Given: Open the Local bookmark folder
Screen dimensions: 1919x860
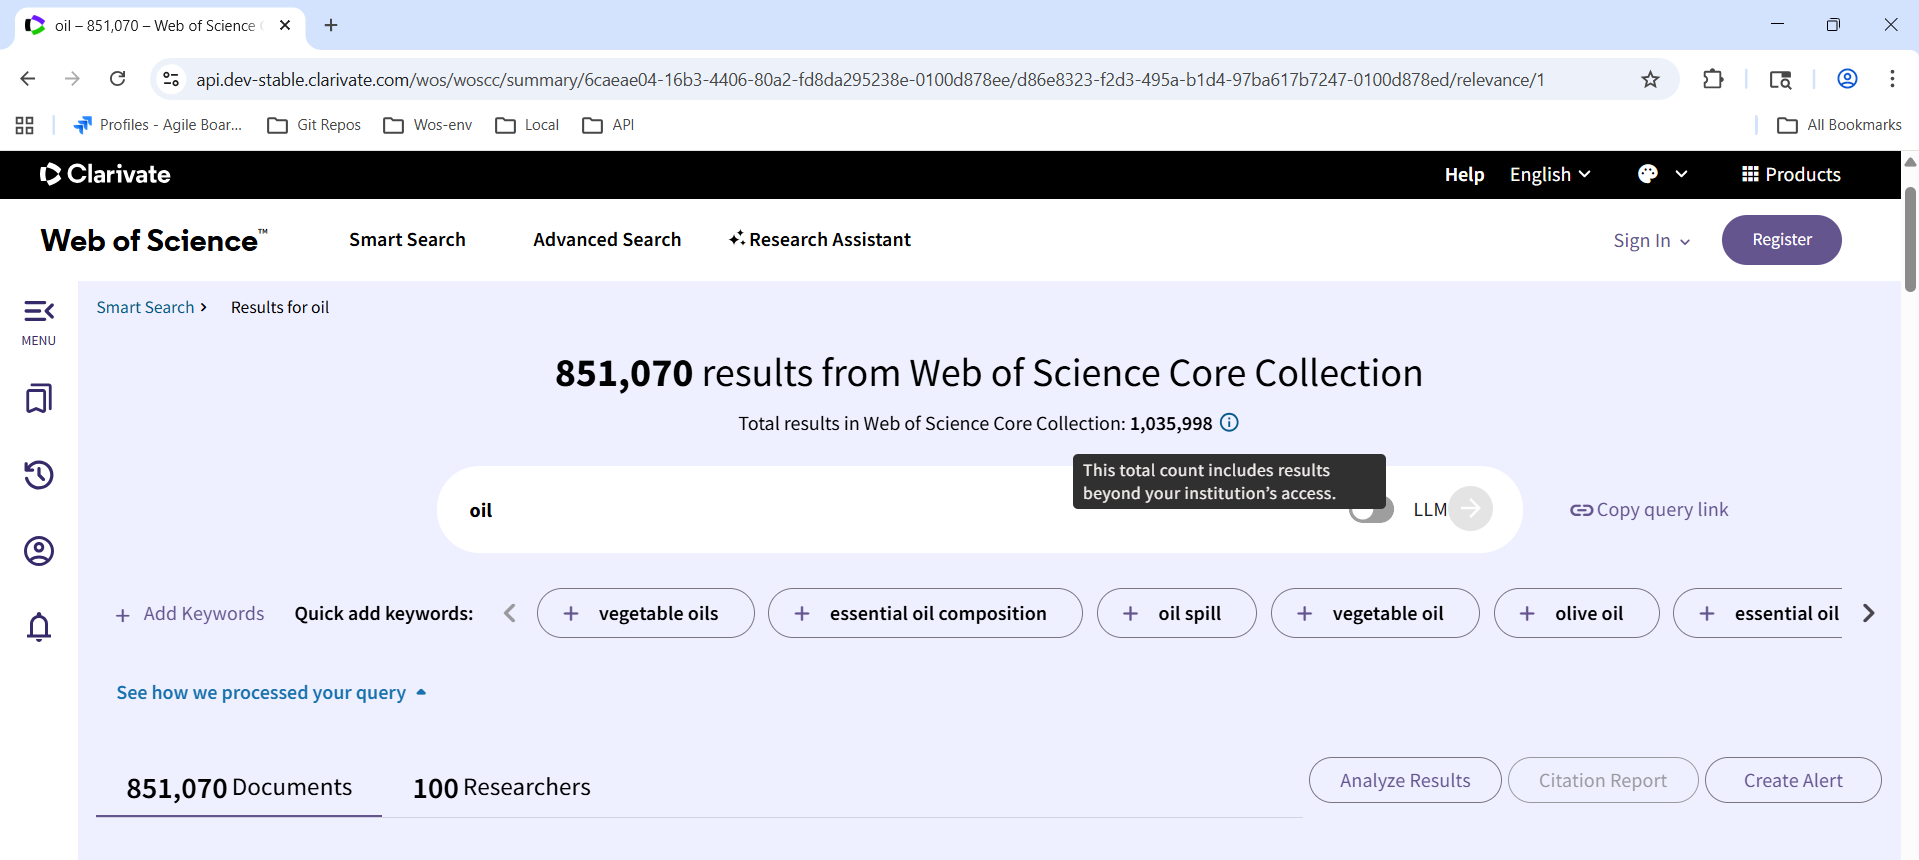Looking at the screenshot, I should [x=528, y=125].
